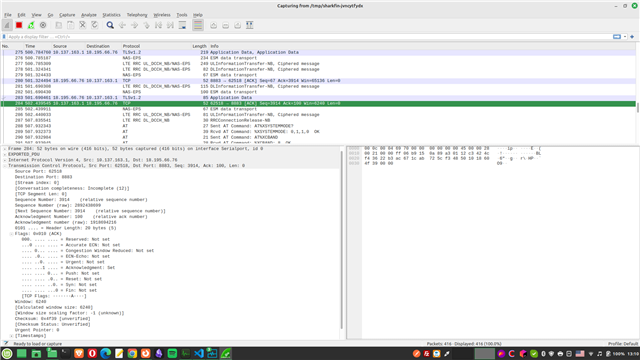Select packet 287 RRCConnectionRelease-NB row
This screenshot has width=640, height=360.
coord(318,120)
